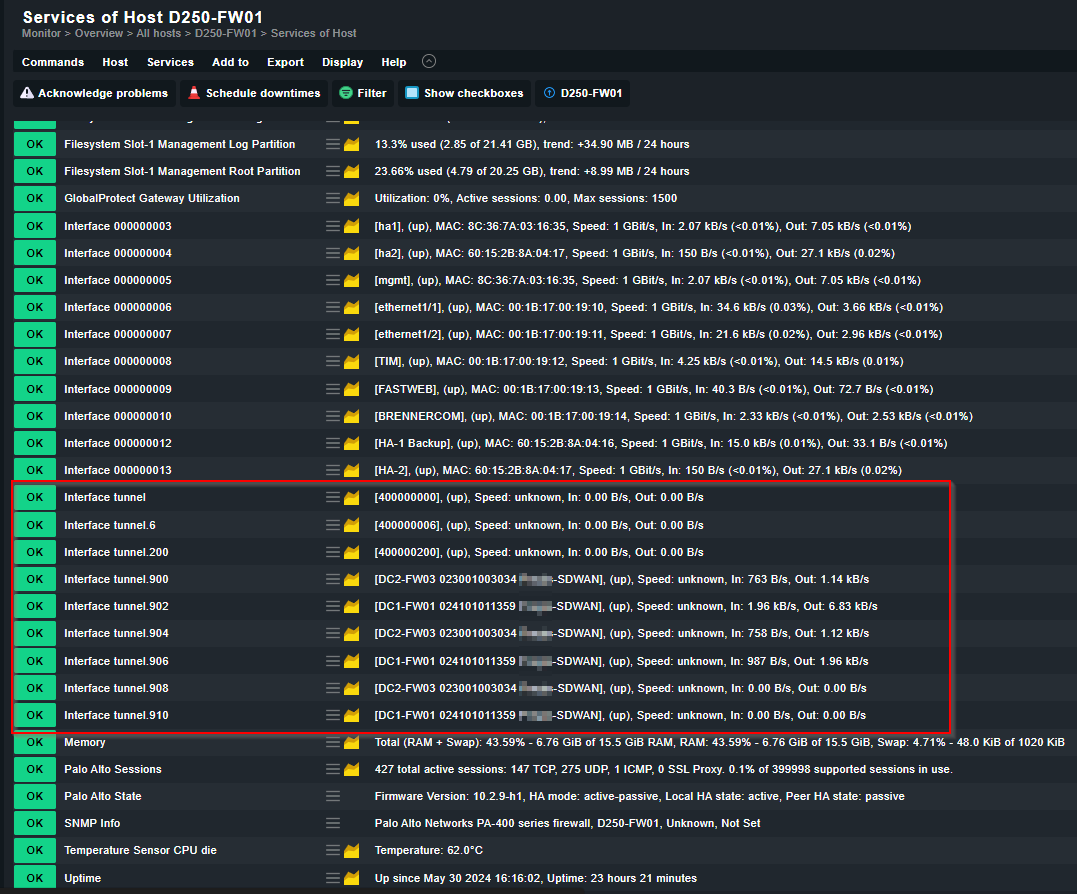
Task: Toggle Show checkboxes option
Action: pyautogui.click(x=464, y=93)
